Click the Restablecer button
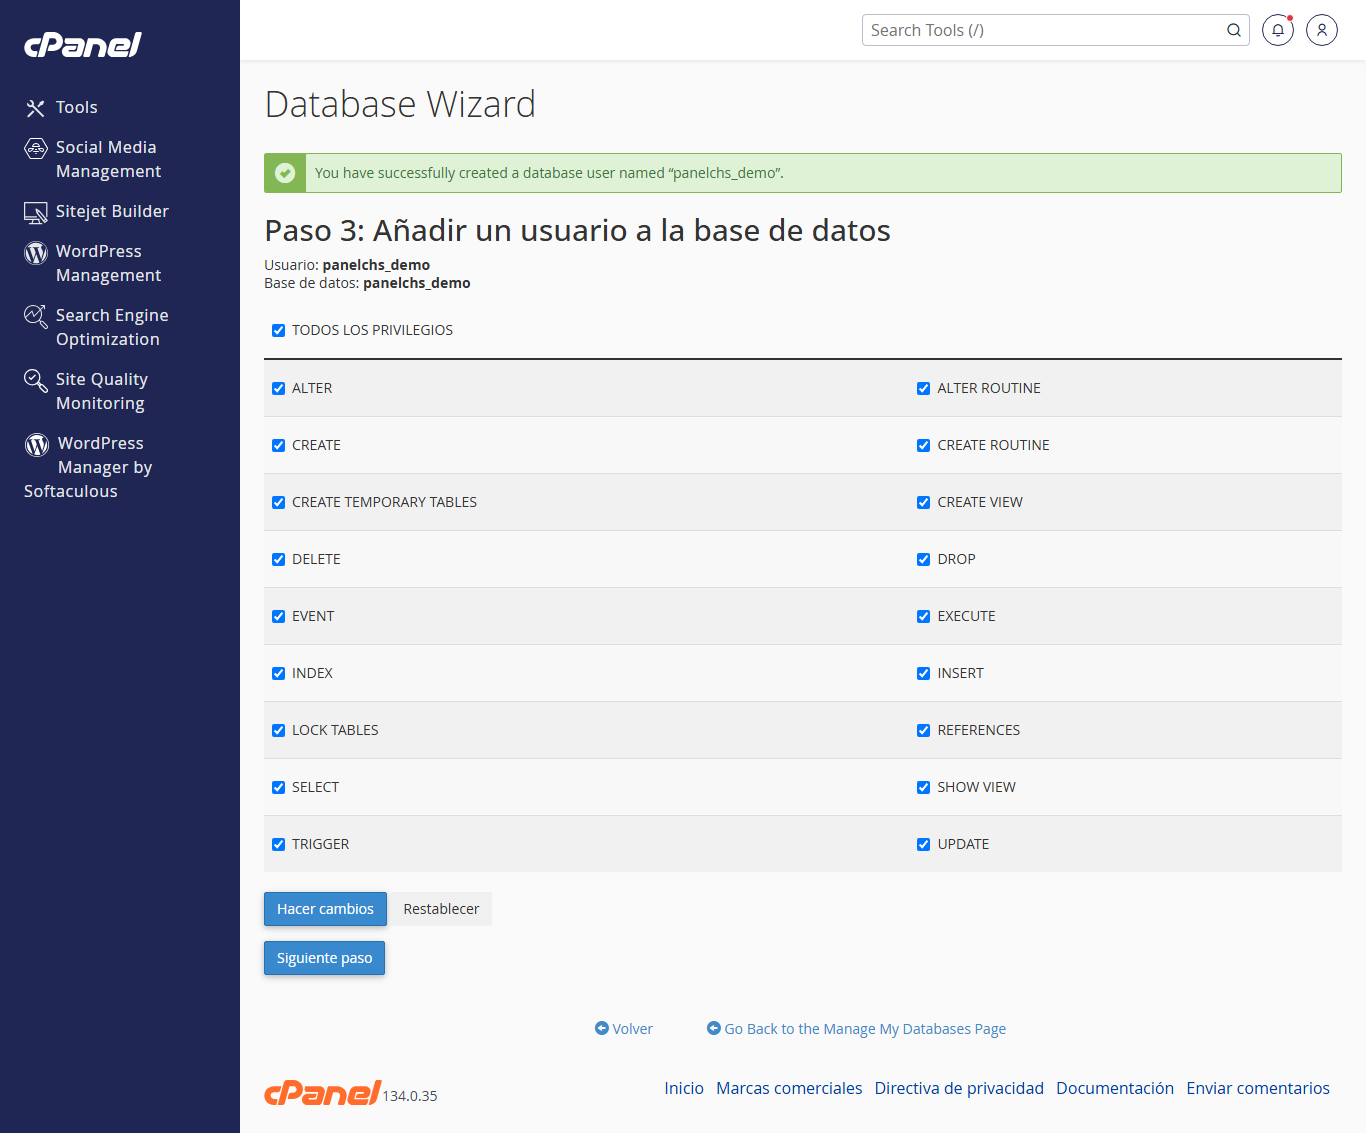 (441, 909)
